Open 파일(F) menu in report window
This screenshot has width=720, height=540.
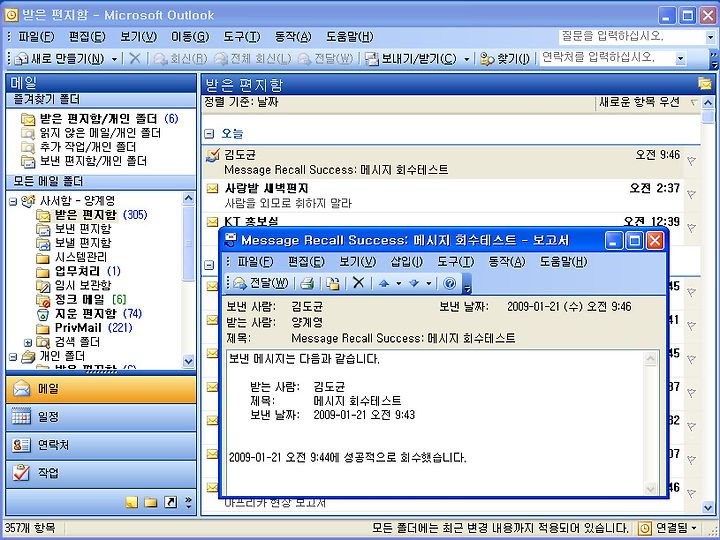pos(255,262)
